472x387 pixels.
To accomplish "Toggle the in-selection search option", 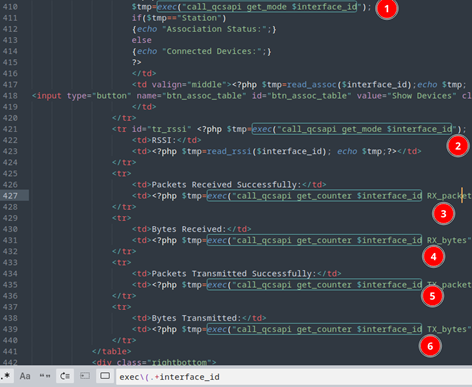I will (85, 376).
